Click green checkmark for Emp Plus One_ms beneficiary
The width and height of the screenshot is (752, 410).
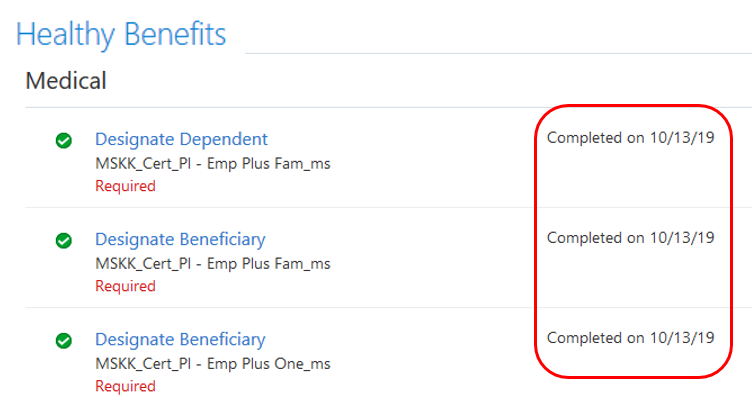click(63, 341)
